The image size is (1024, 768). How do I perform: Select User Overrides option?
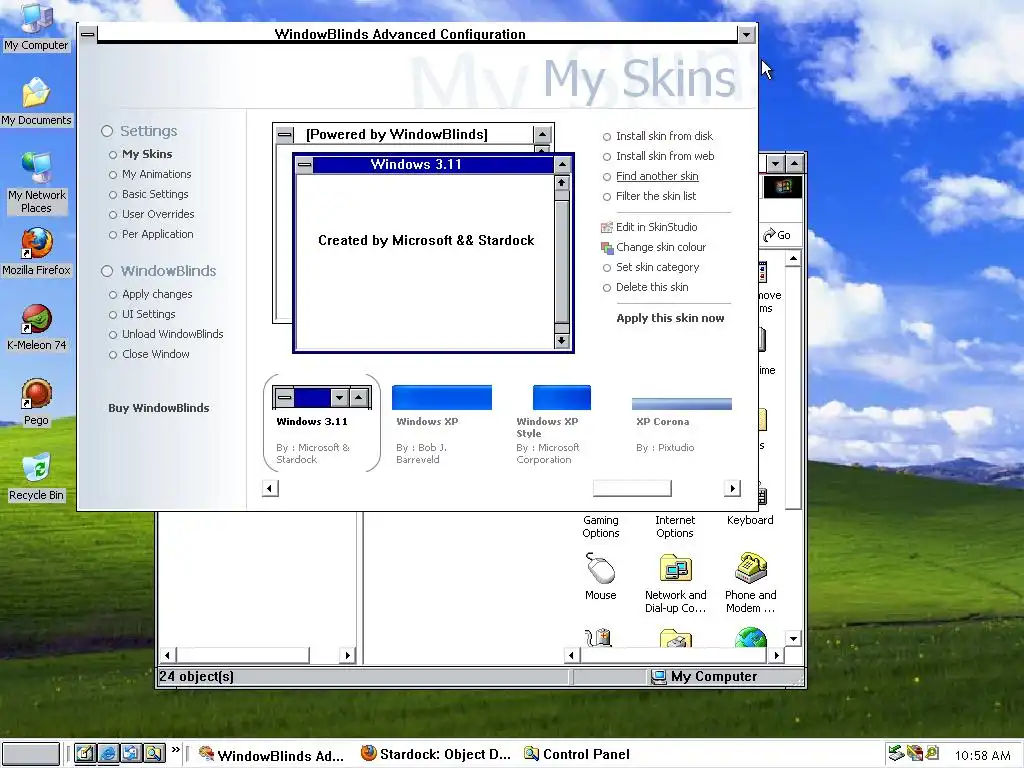pyautogui.click(x=157, y=214)
